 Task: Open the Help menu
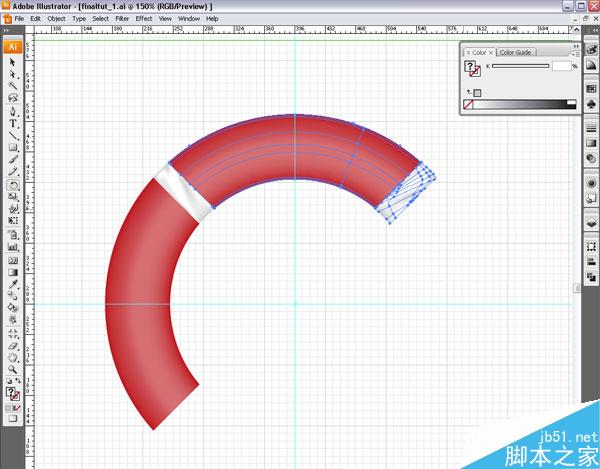pyautogui.click(x=212, y=18)
